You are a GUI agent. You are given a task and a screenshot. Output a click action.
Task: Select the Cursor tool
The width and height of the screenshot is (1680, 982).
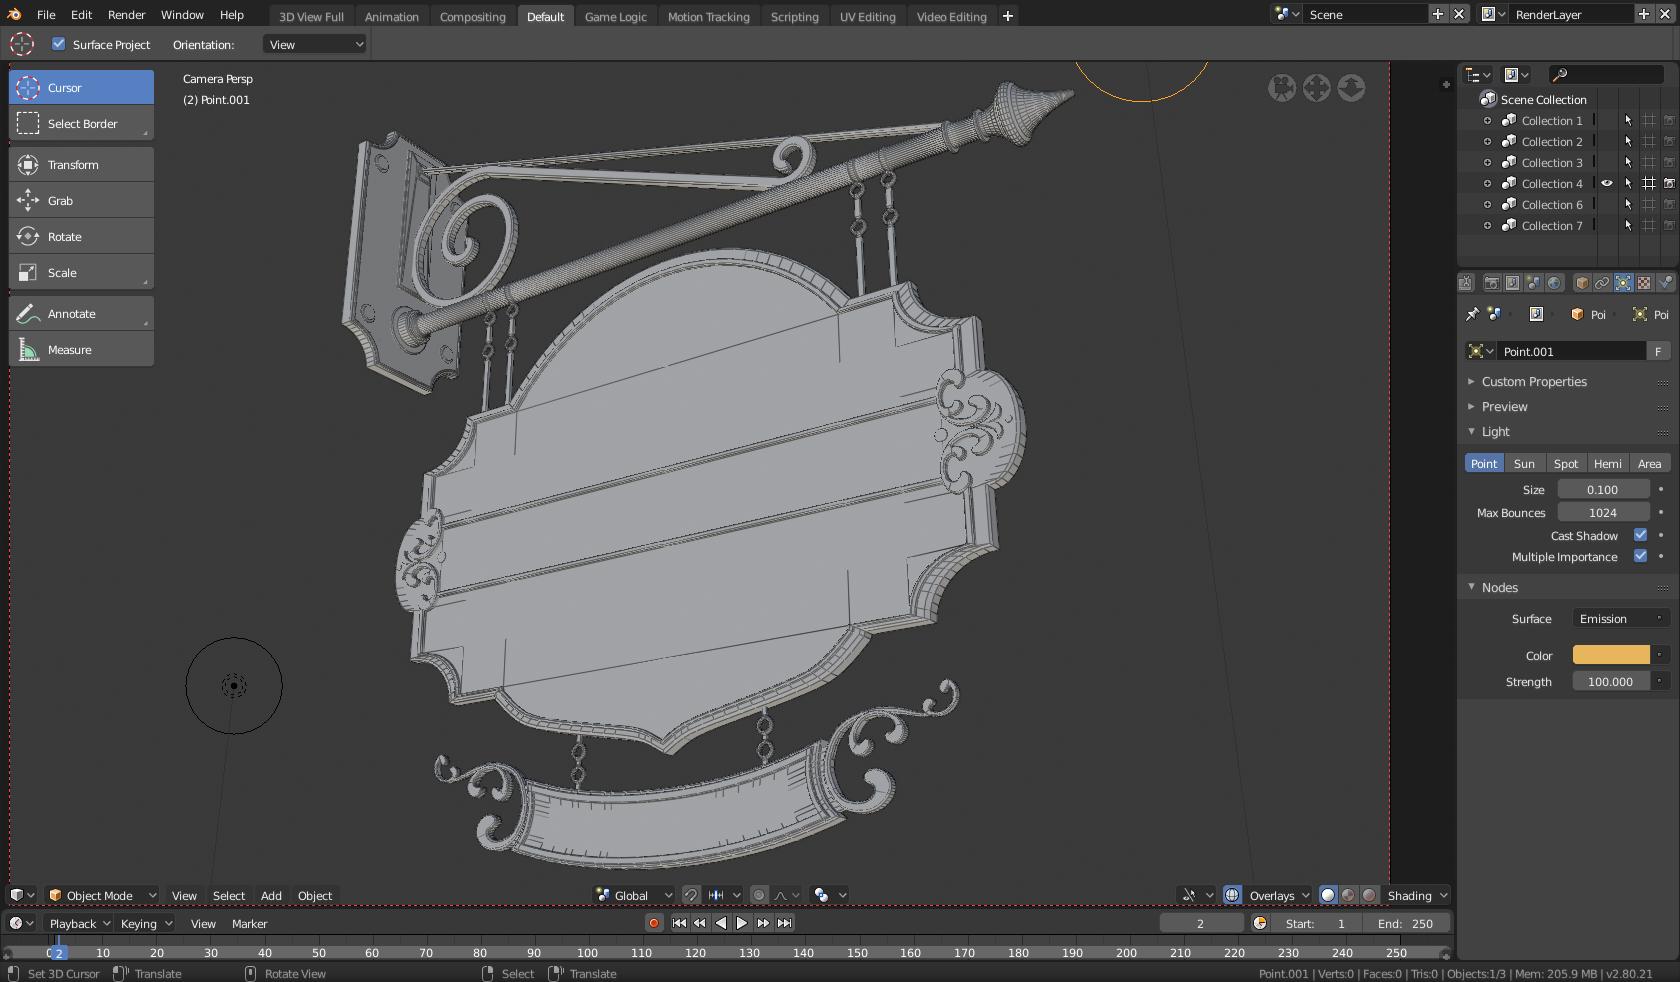[81, 88]
